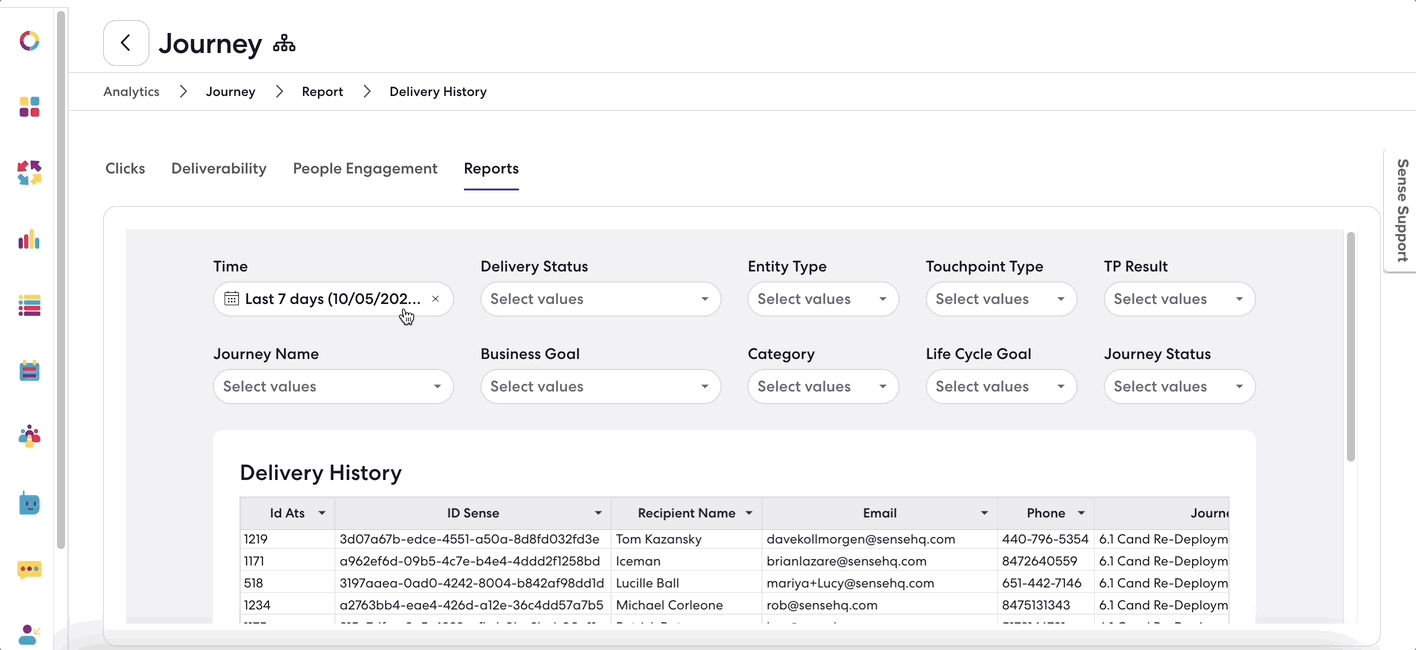The image size is (1416, 650).
Task: Switch to the Clicks tab
Action: pos(125,168)
